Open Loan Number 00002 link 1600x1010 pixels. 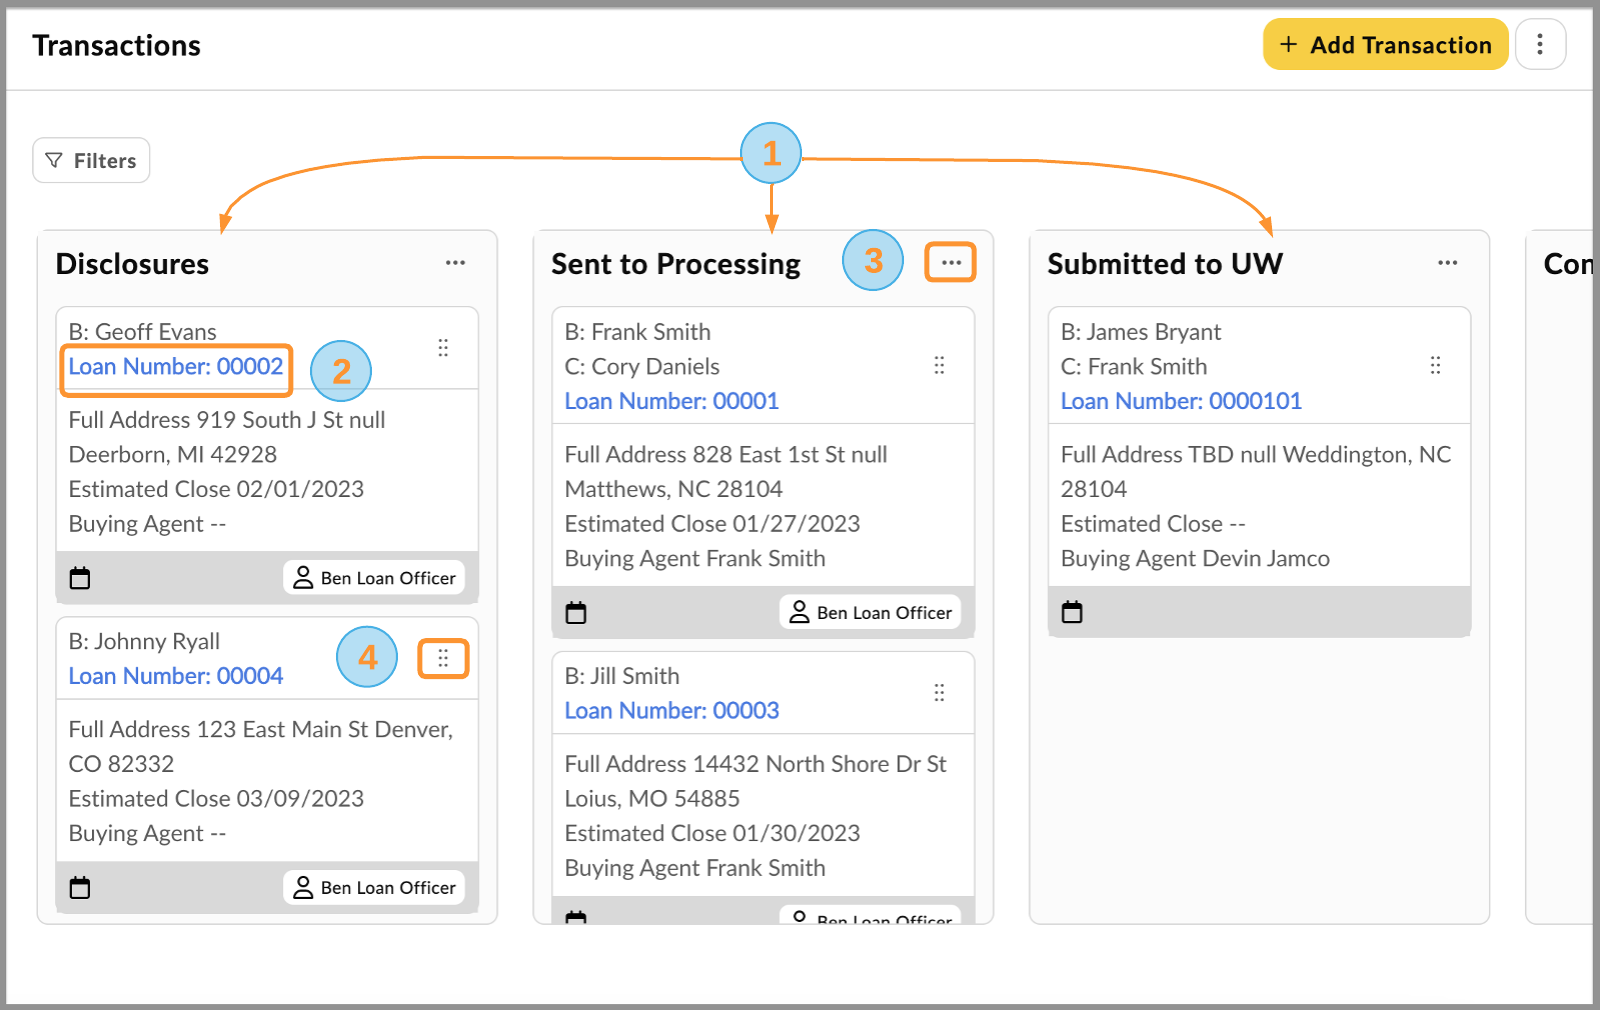click(x=175, y=366)
